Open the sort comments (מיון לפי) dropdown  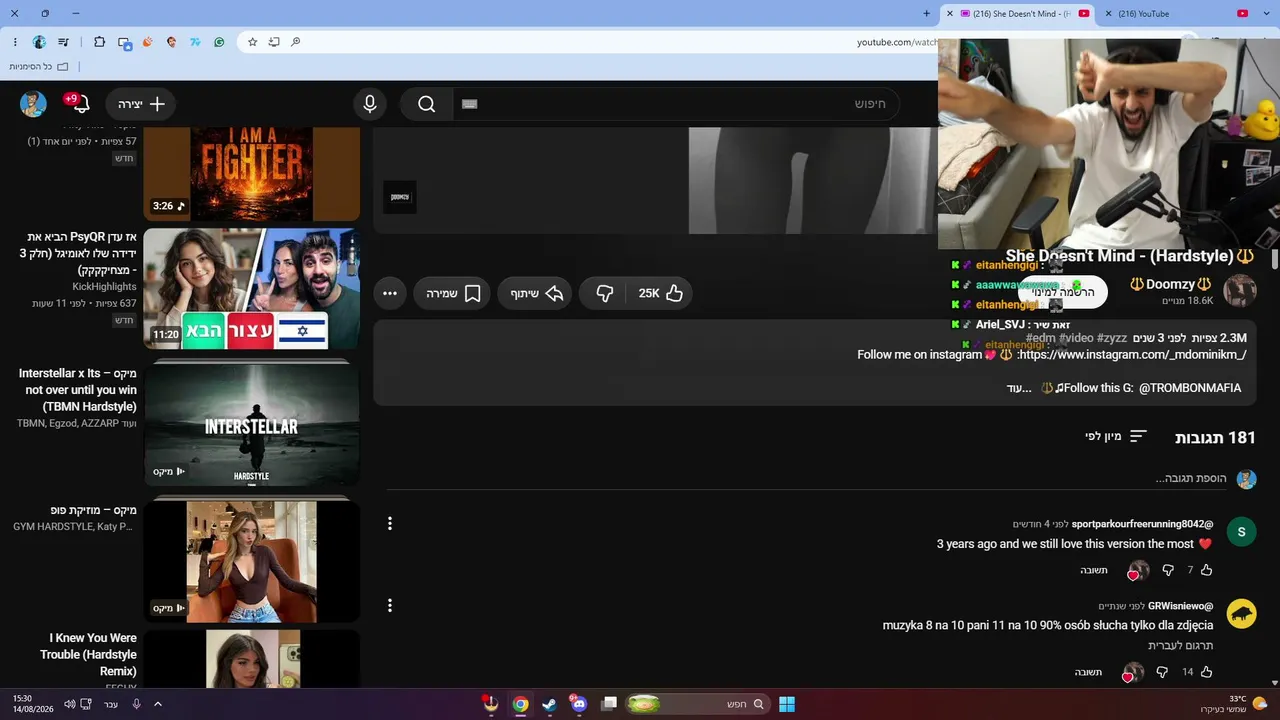(x=1116, y=437)
